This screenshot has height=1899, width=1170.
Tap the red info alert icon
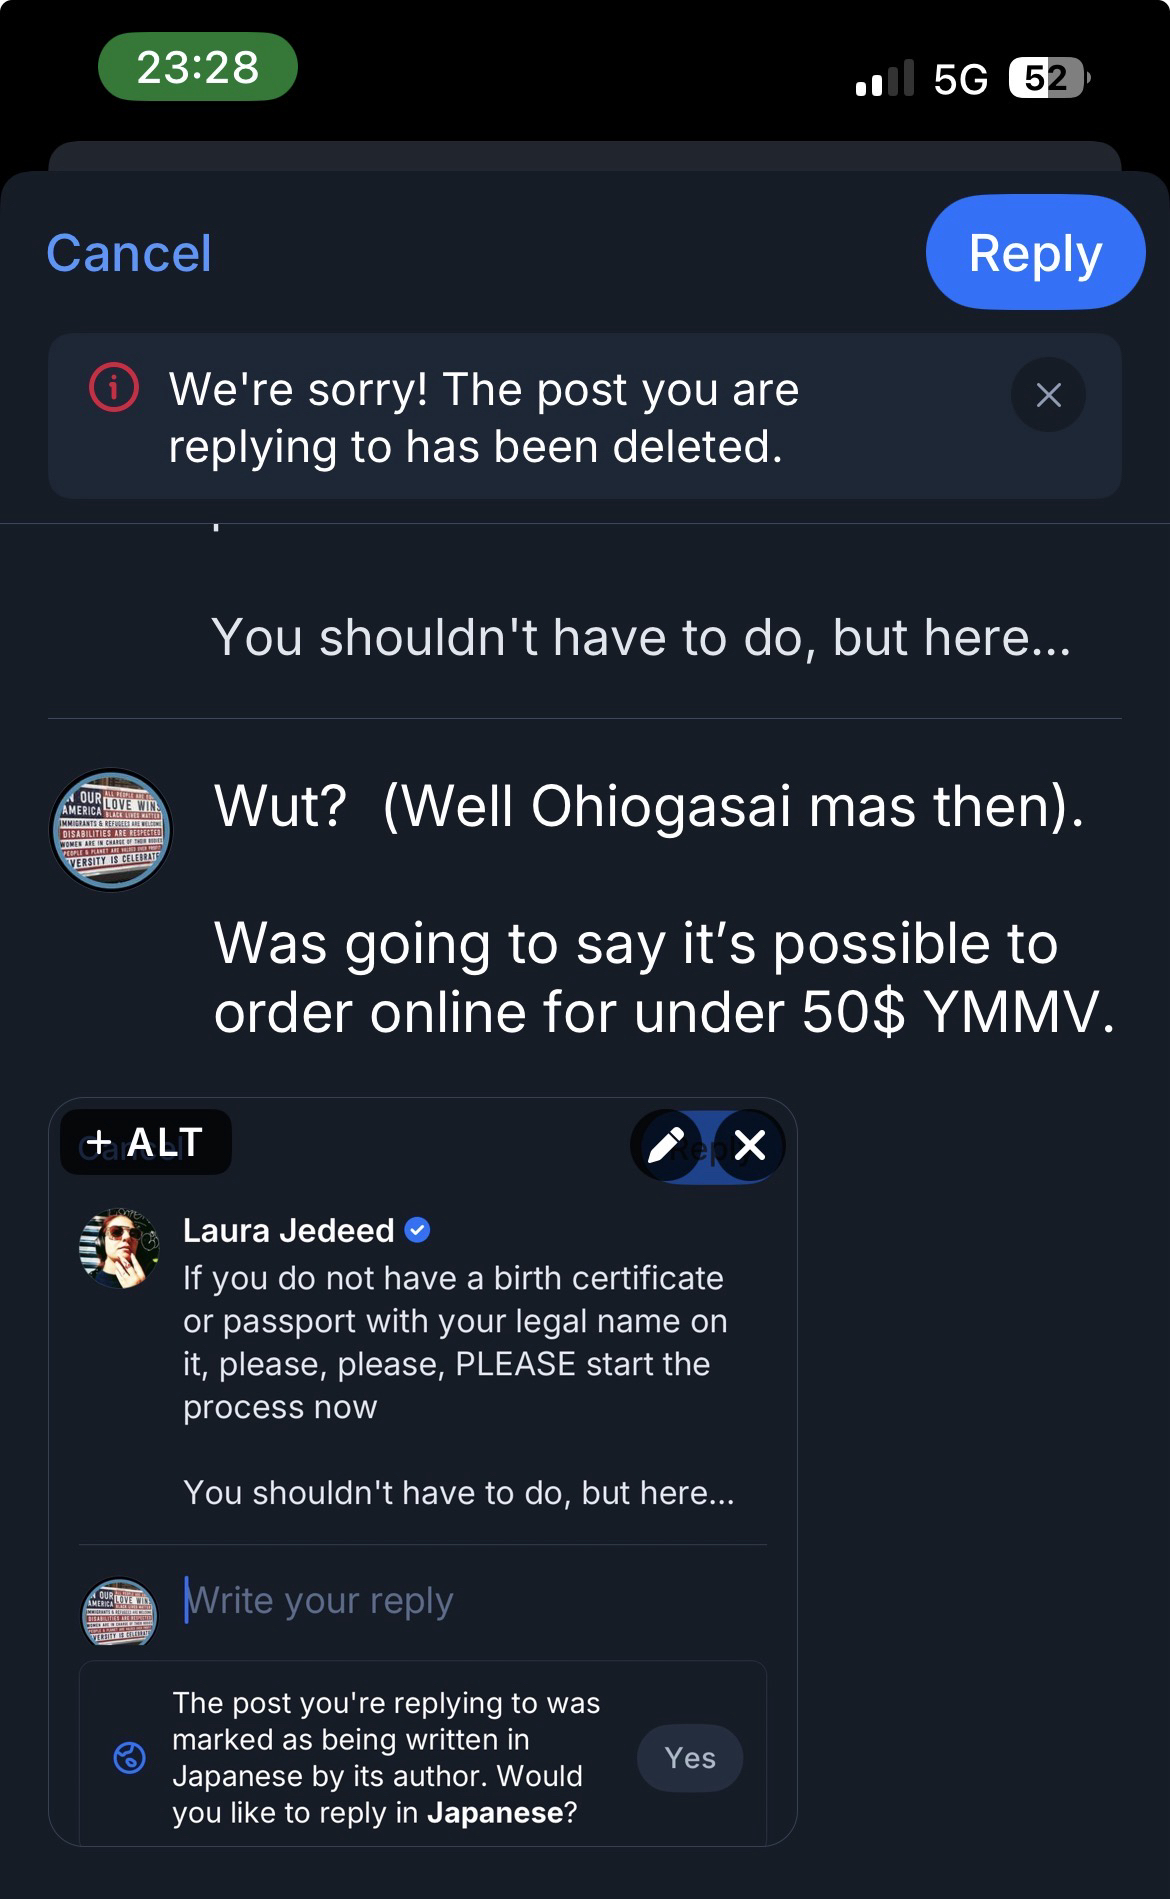point(114,388)
